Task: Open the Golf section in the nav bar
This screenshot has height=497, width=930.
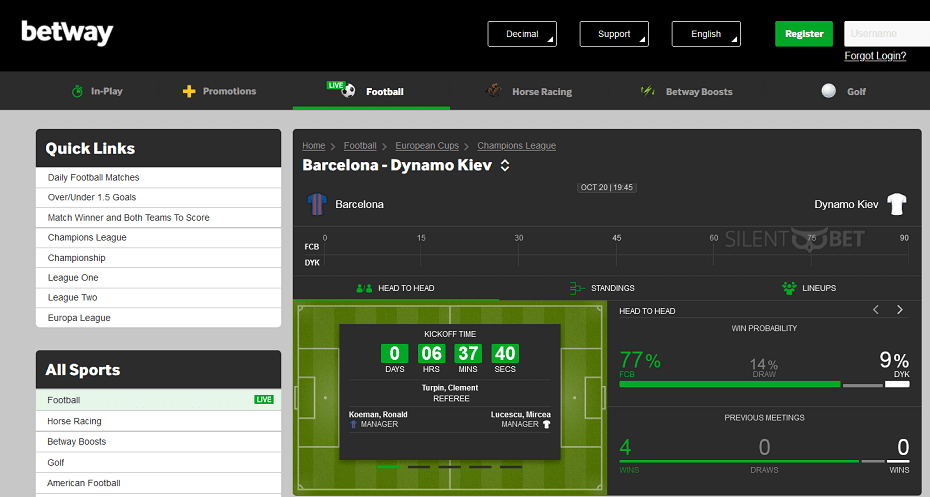Action: tap(843, 91)
